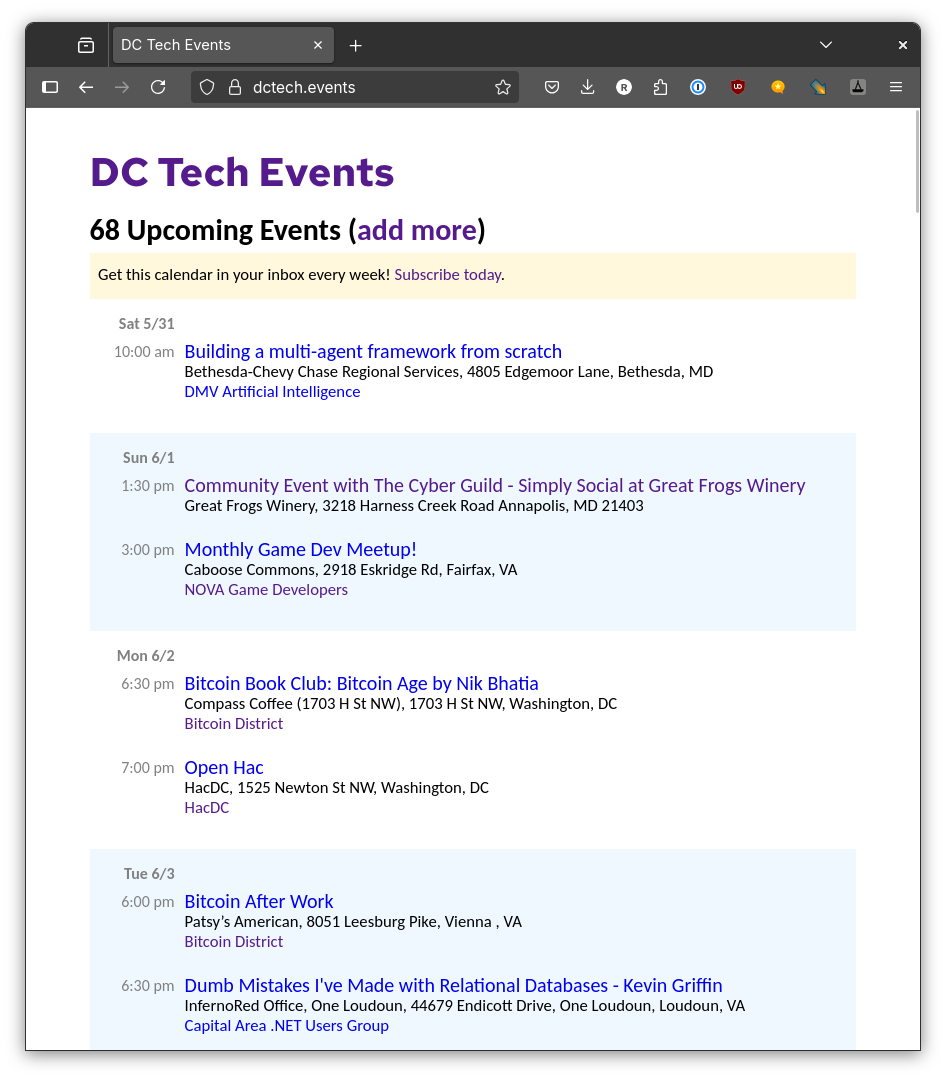Open 'Building a multi-agent framework from scratch'
Screen dimensions: 946x1079
point(373,352)
